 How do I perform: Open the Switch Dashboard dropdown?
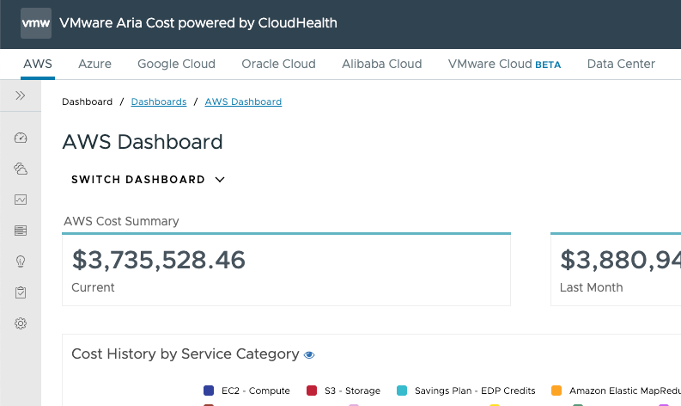[x=148, y=179]
